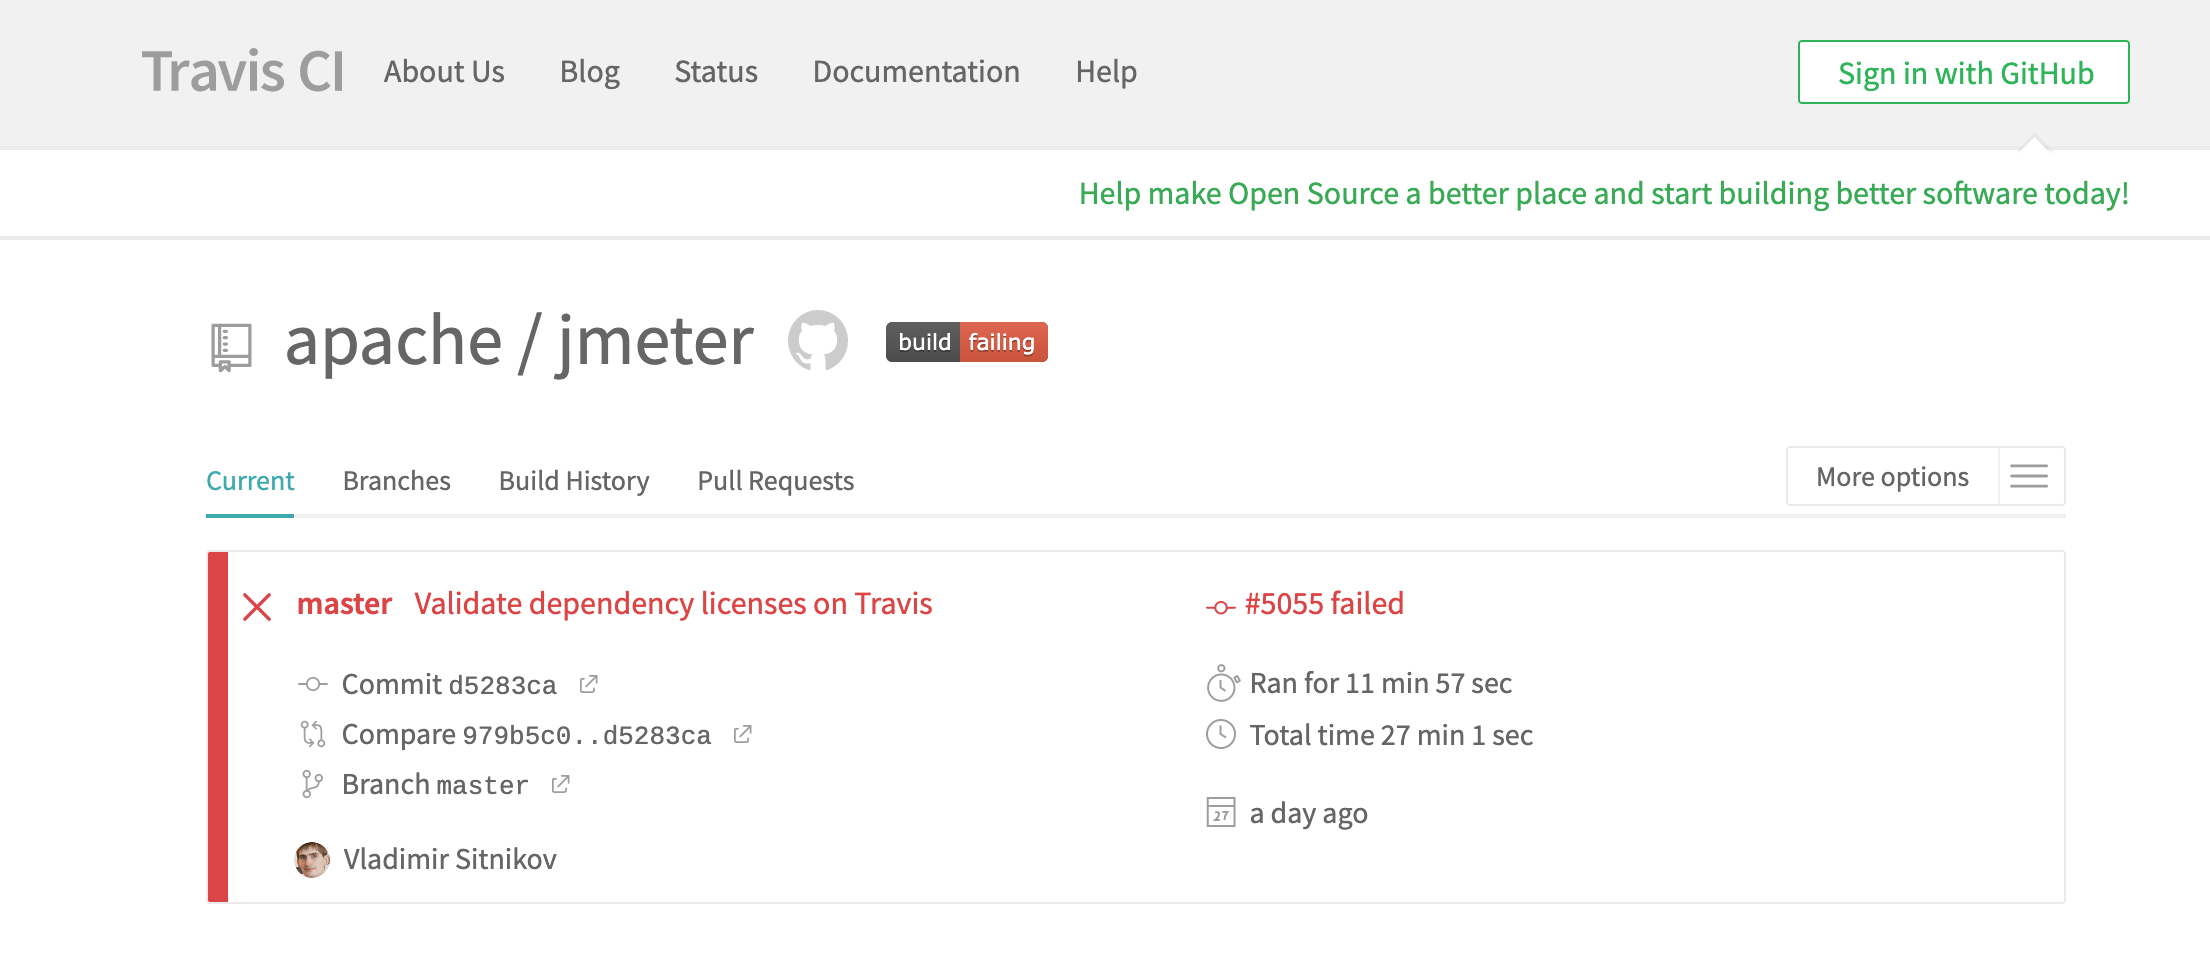Switch to the Pull Requests tab
This screenshot has height=972, width=2210.
coord(776,481)
